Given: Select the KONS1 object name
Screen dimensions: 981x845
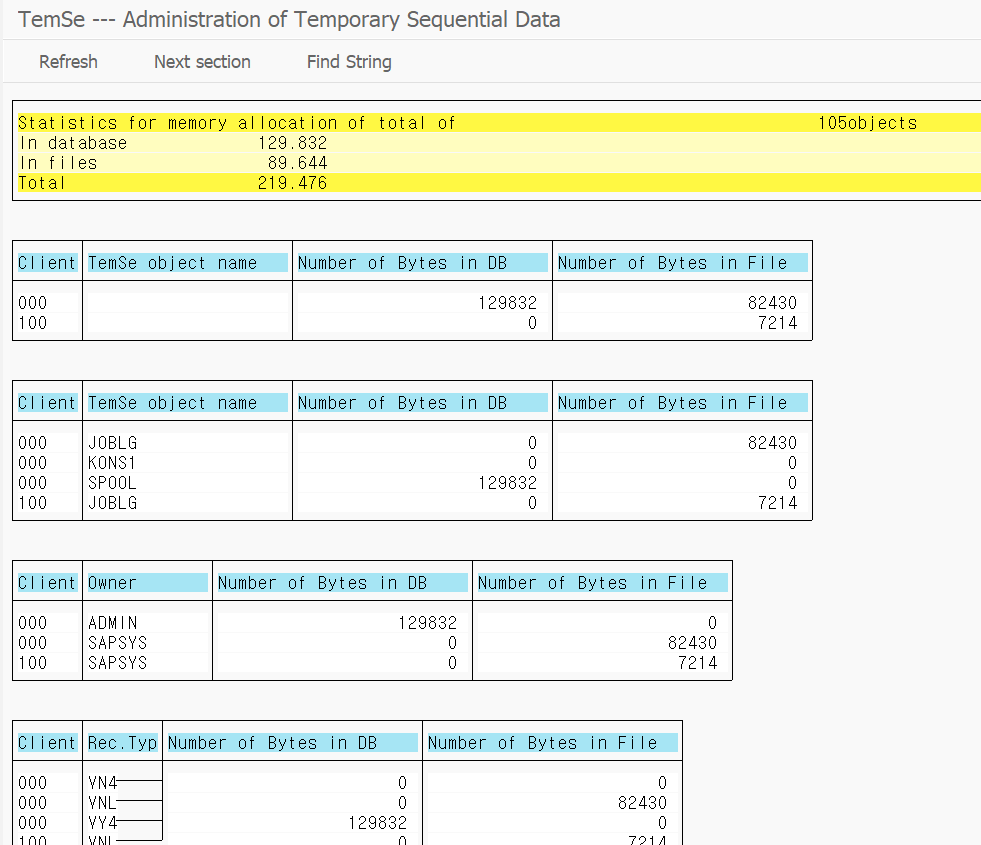Looking at the screenshot, I should pyautogui.click(x=112, y=463).
